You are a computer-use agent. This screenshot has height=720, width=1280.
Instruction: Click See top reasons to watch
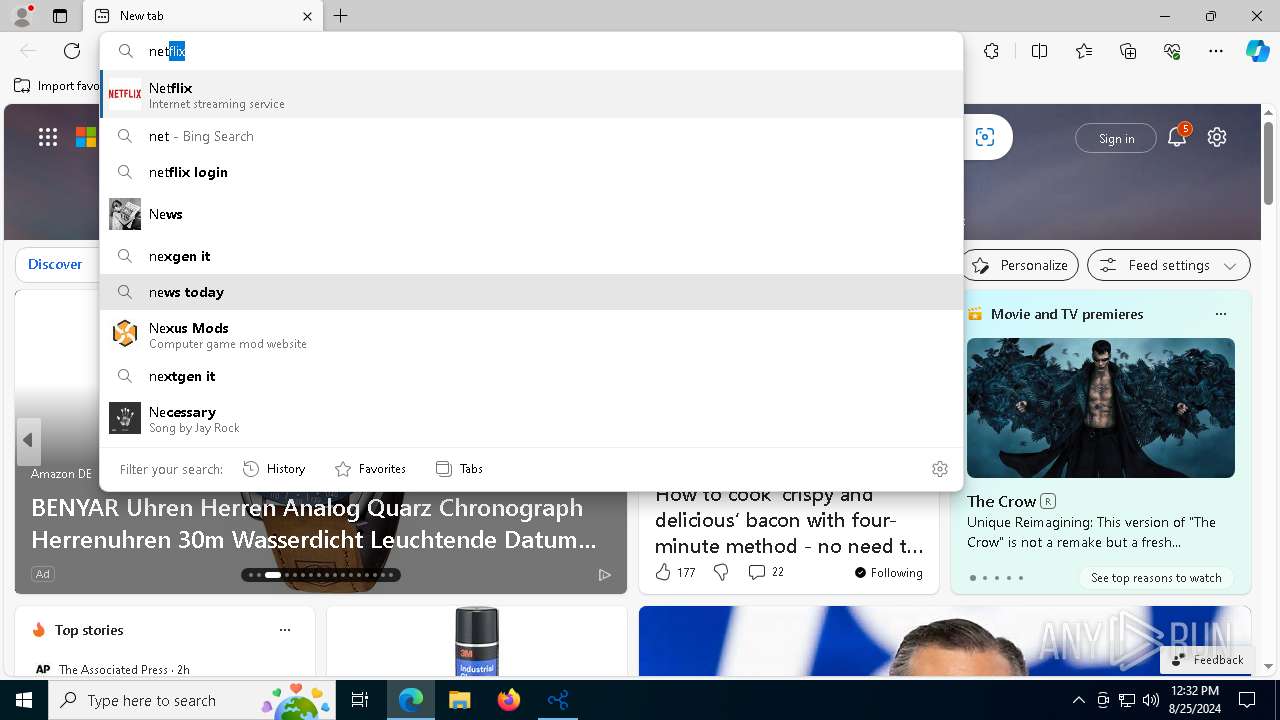(x=1156, y=578)
